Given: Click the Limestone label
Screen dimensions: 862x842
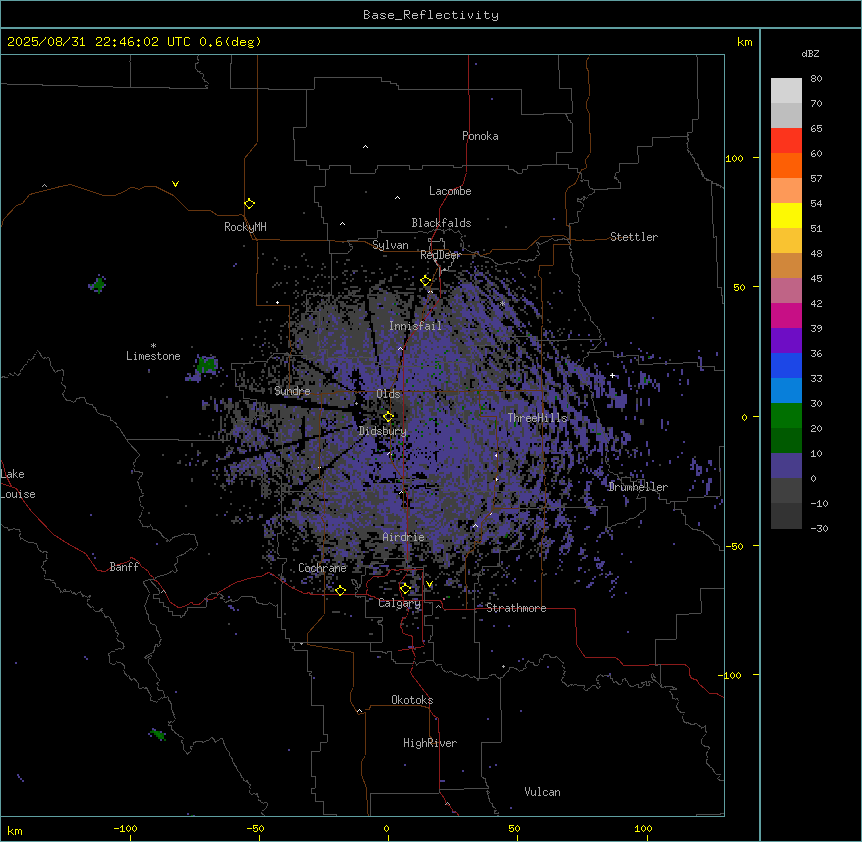Looking at the screenshot, I should [153, 356].
